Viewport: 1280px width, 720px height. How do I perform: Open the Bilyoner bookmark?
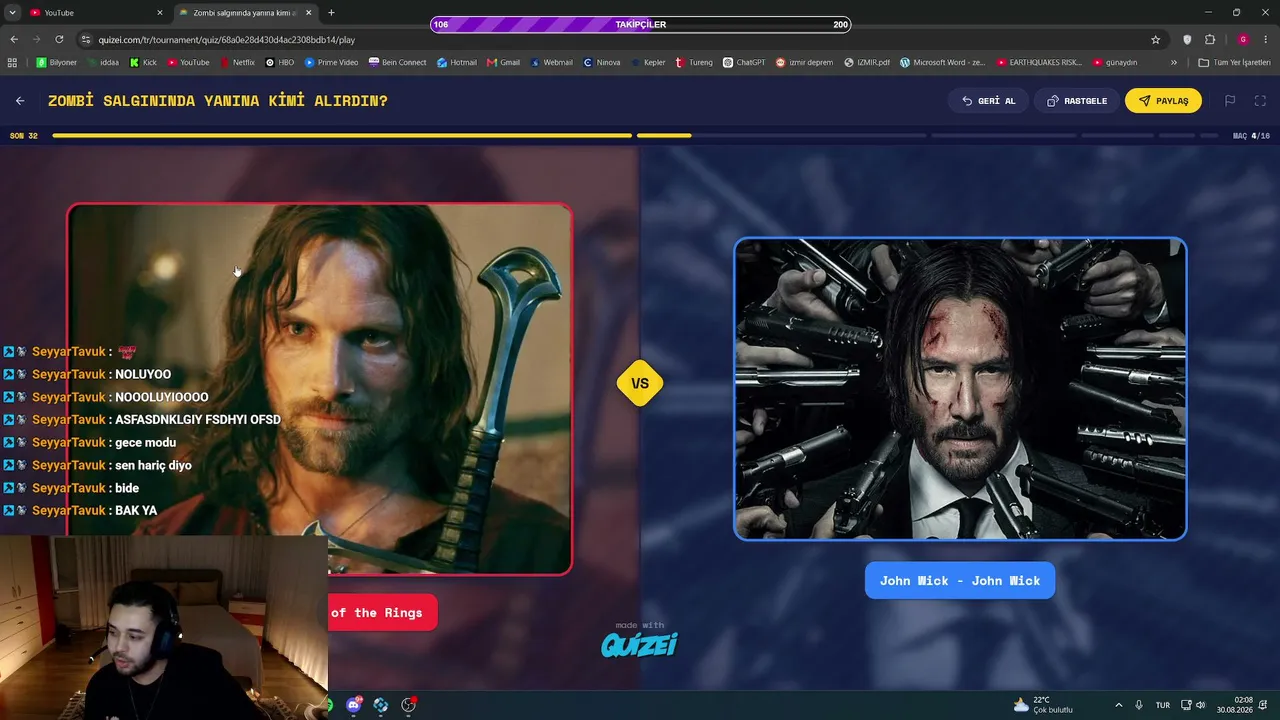point(56,62)
